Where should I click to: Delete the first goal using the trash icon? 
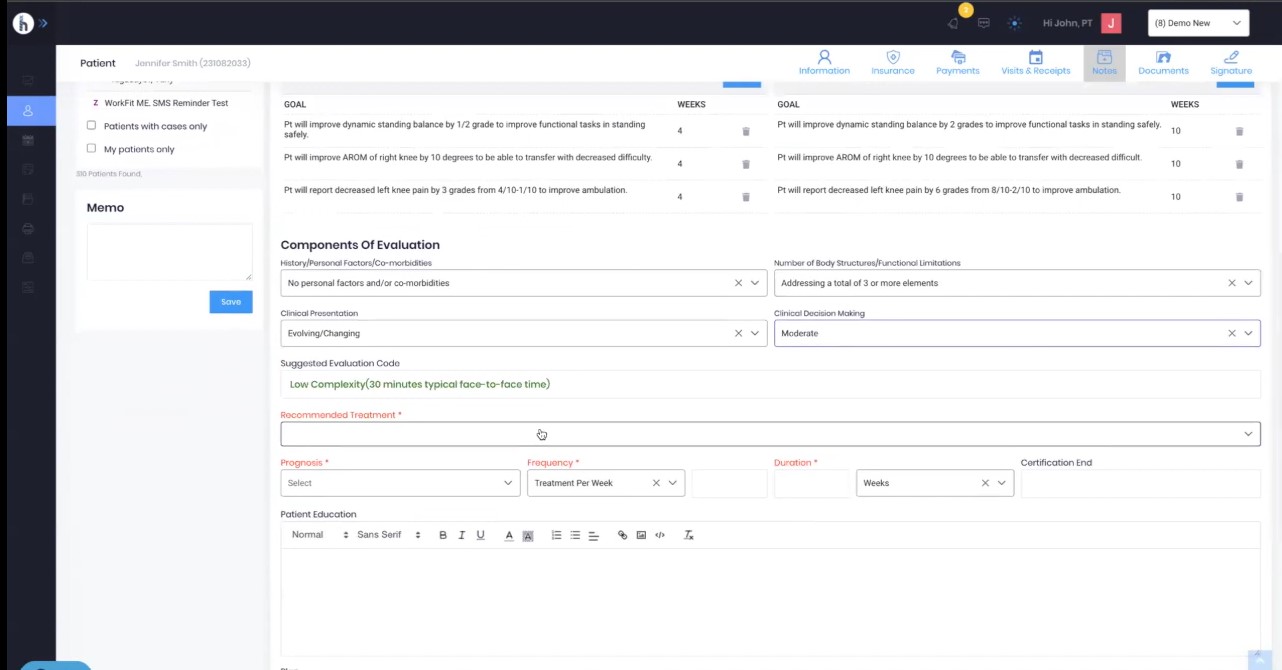click(745, 130)
